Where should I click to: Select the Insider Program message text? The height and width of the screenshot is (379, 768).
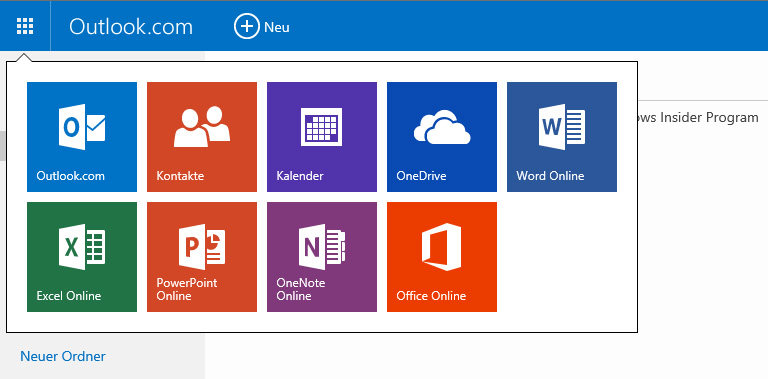pyautogui.click(x=698, y=118)
